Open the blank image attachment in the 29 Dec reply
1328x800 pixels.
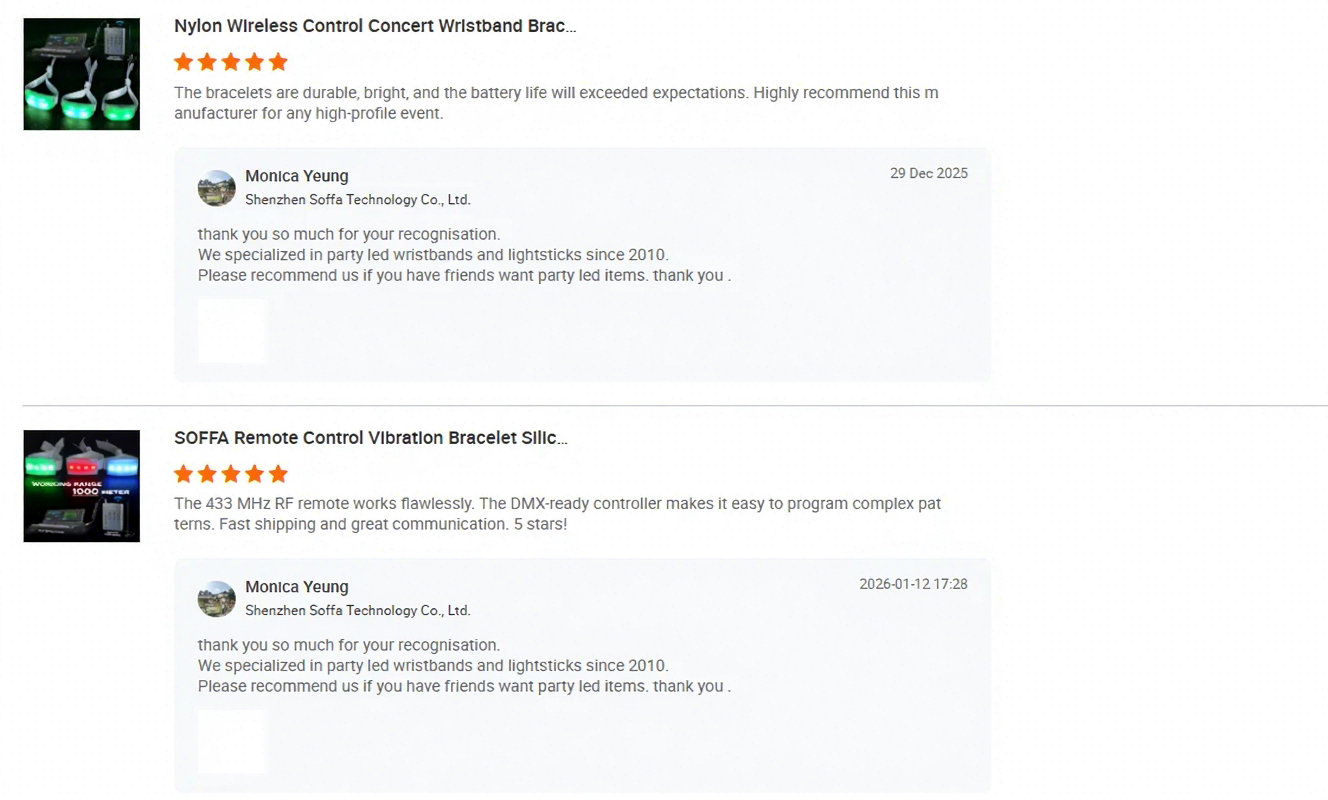click(x=232, y=331)
